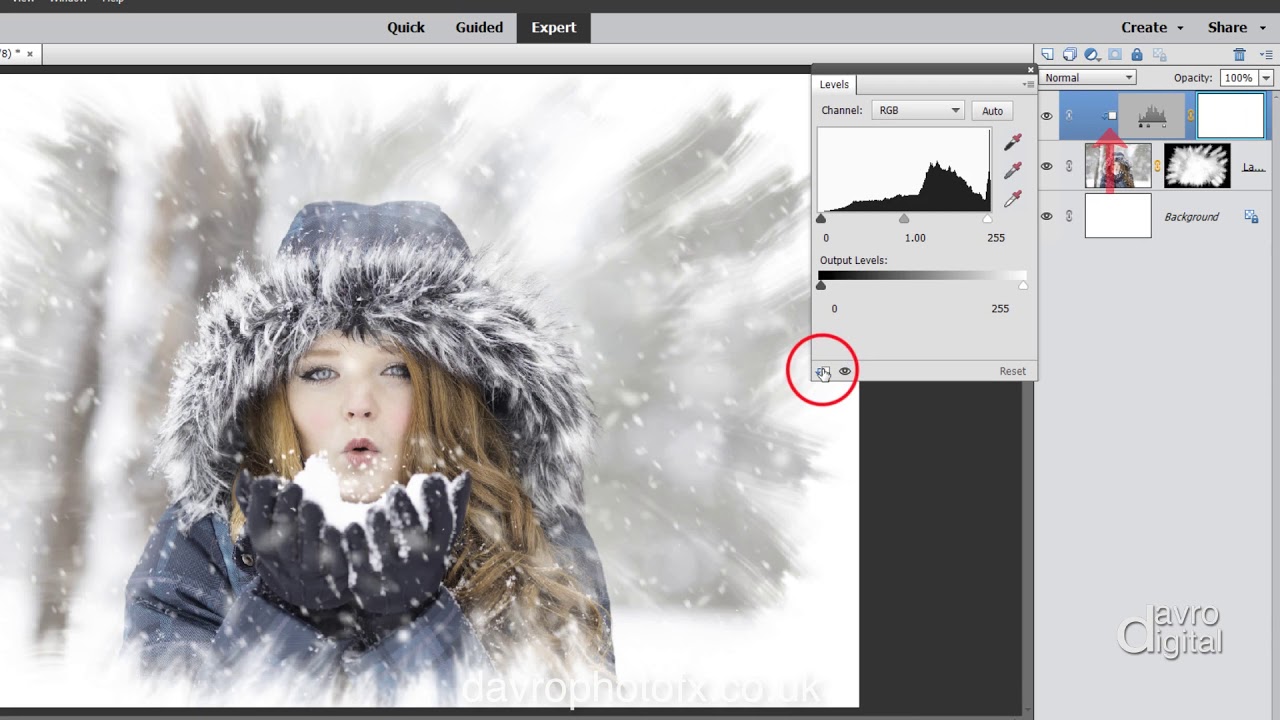Open the Create dropdown menu

coord(1152,27)
